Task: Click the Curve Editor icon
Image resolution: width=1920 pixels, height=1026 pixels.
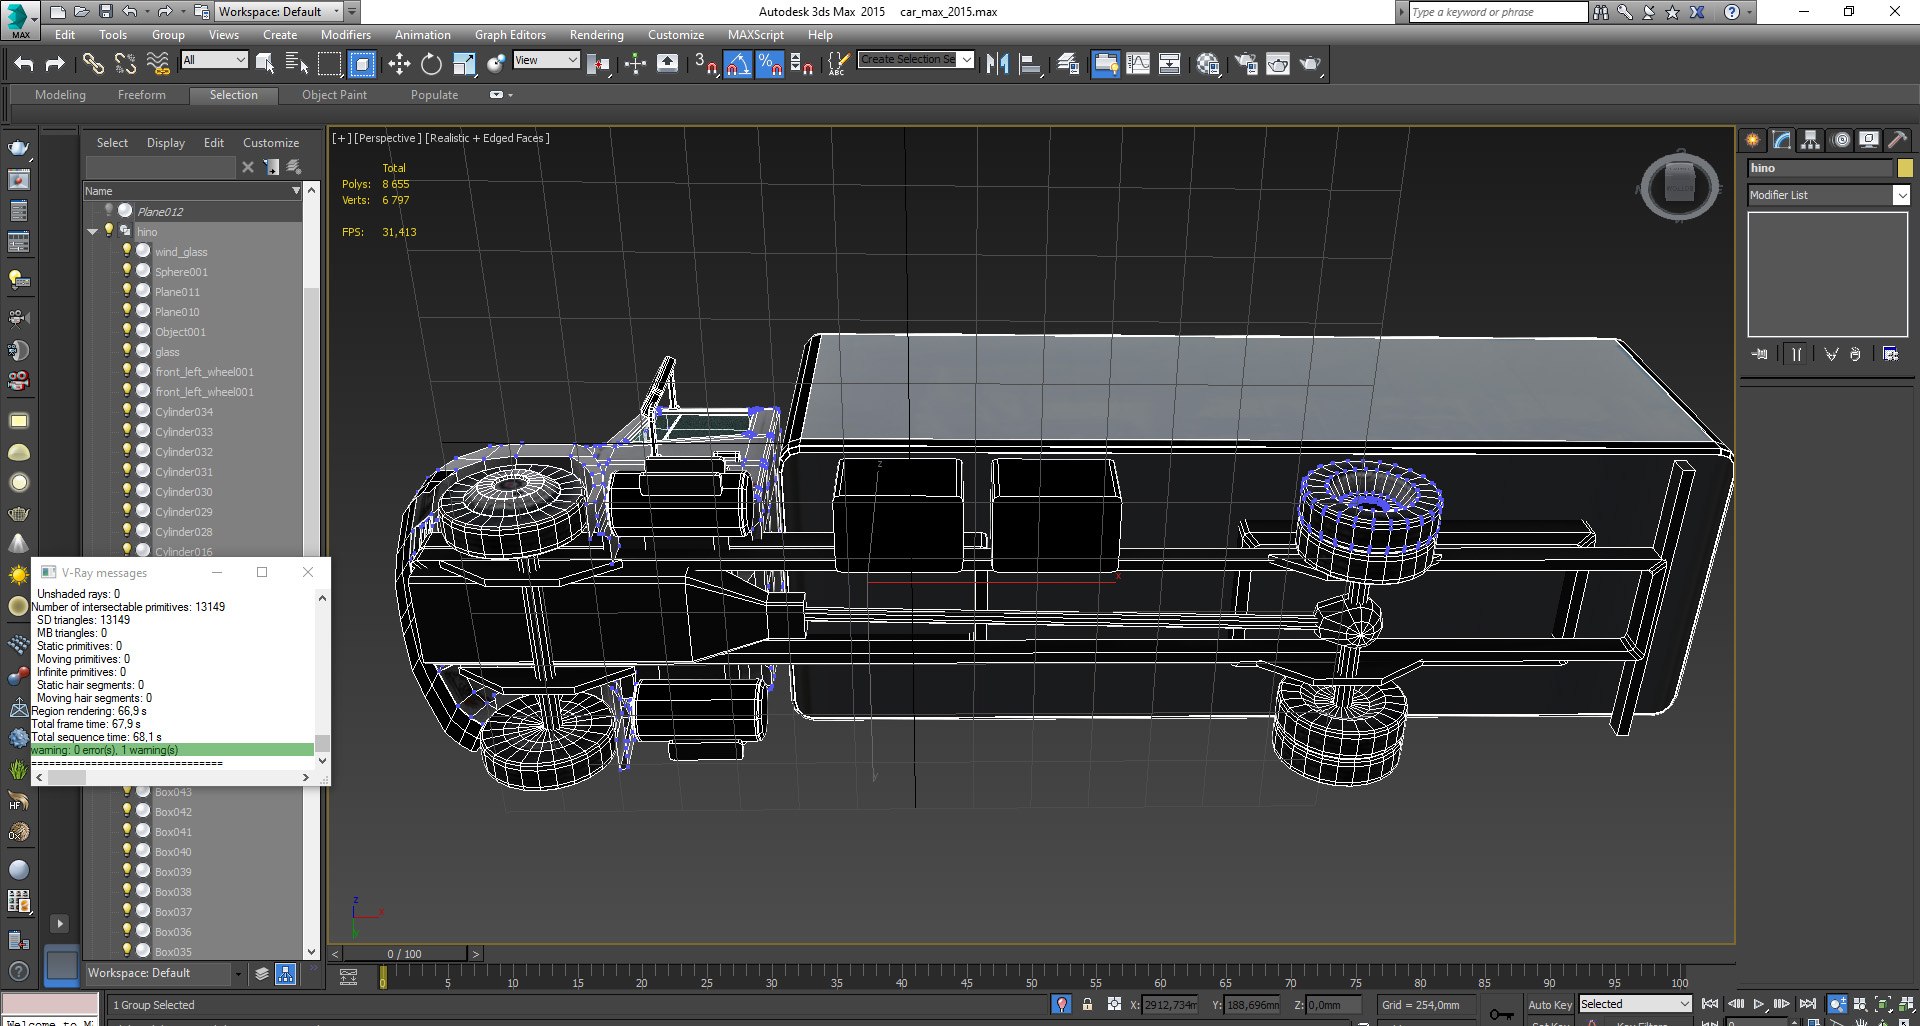Action: click(x=1138, y=64)
